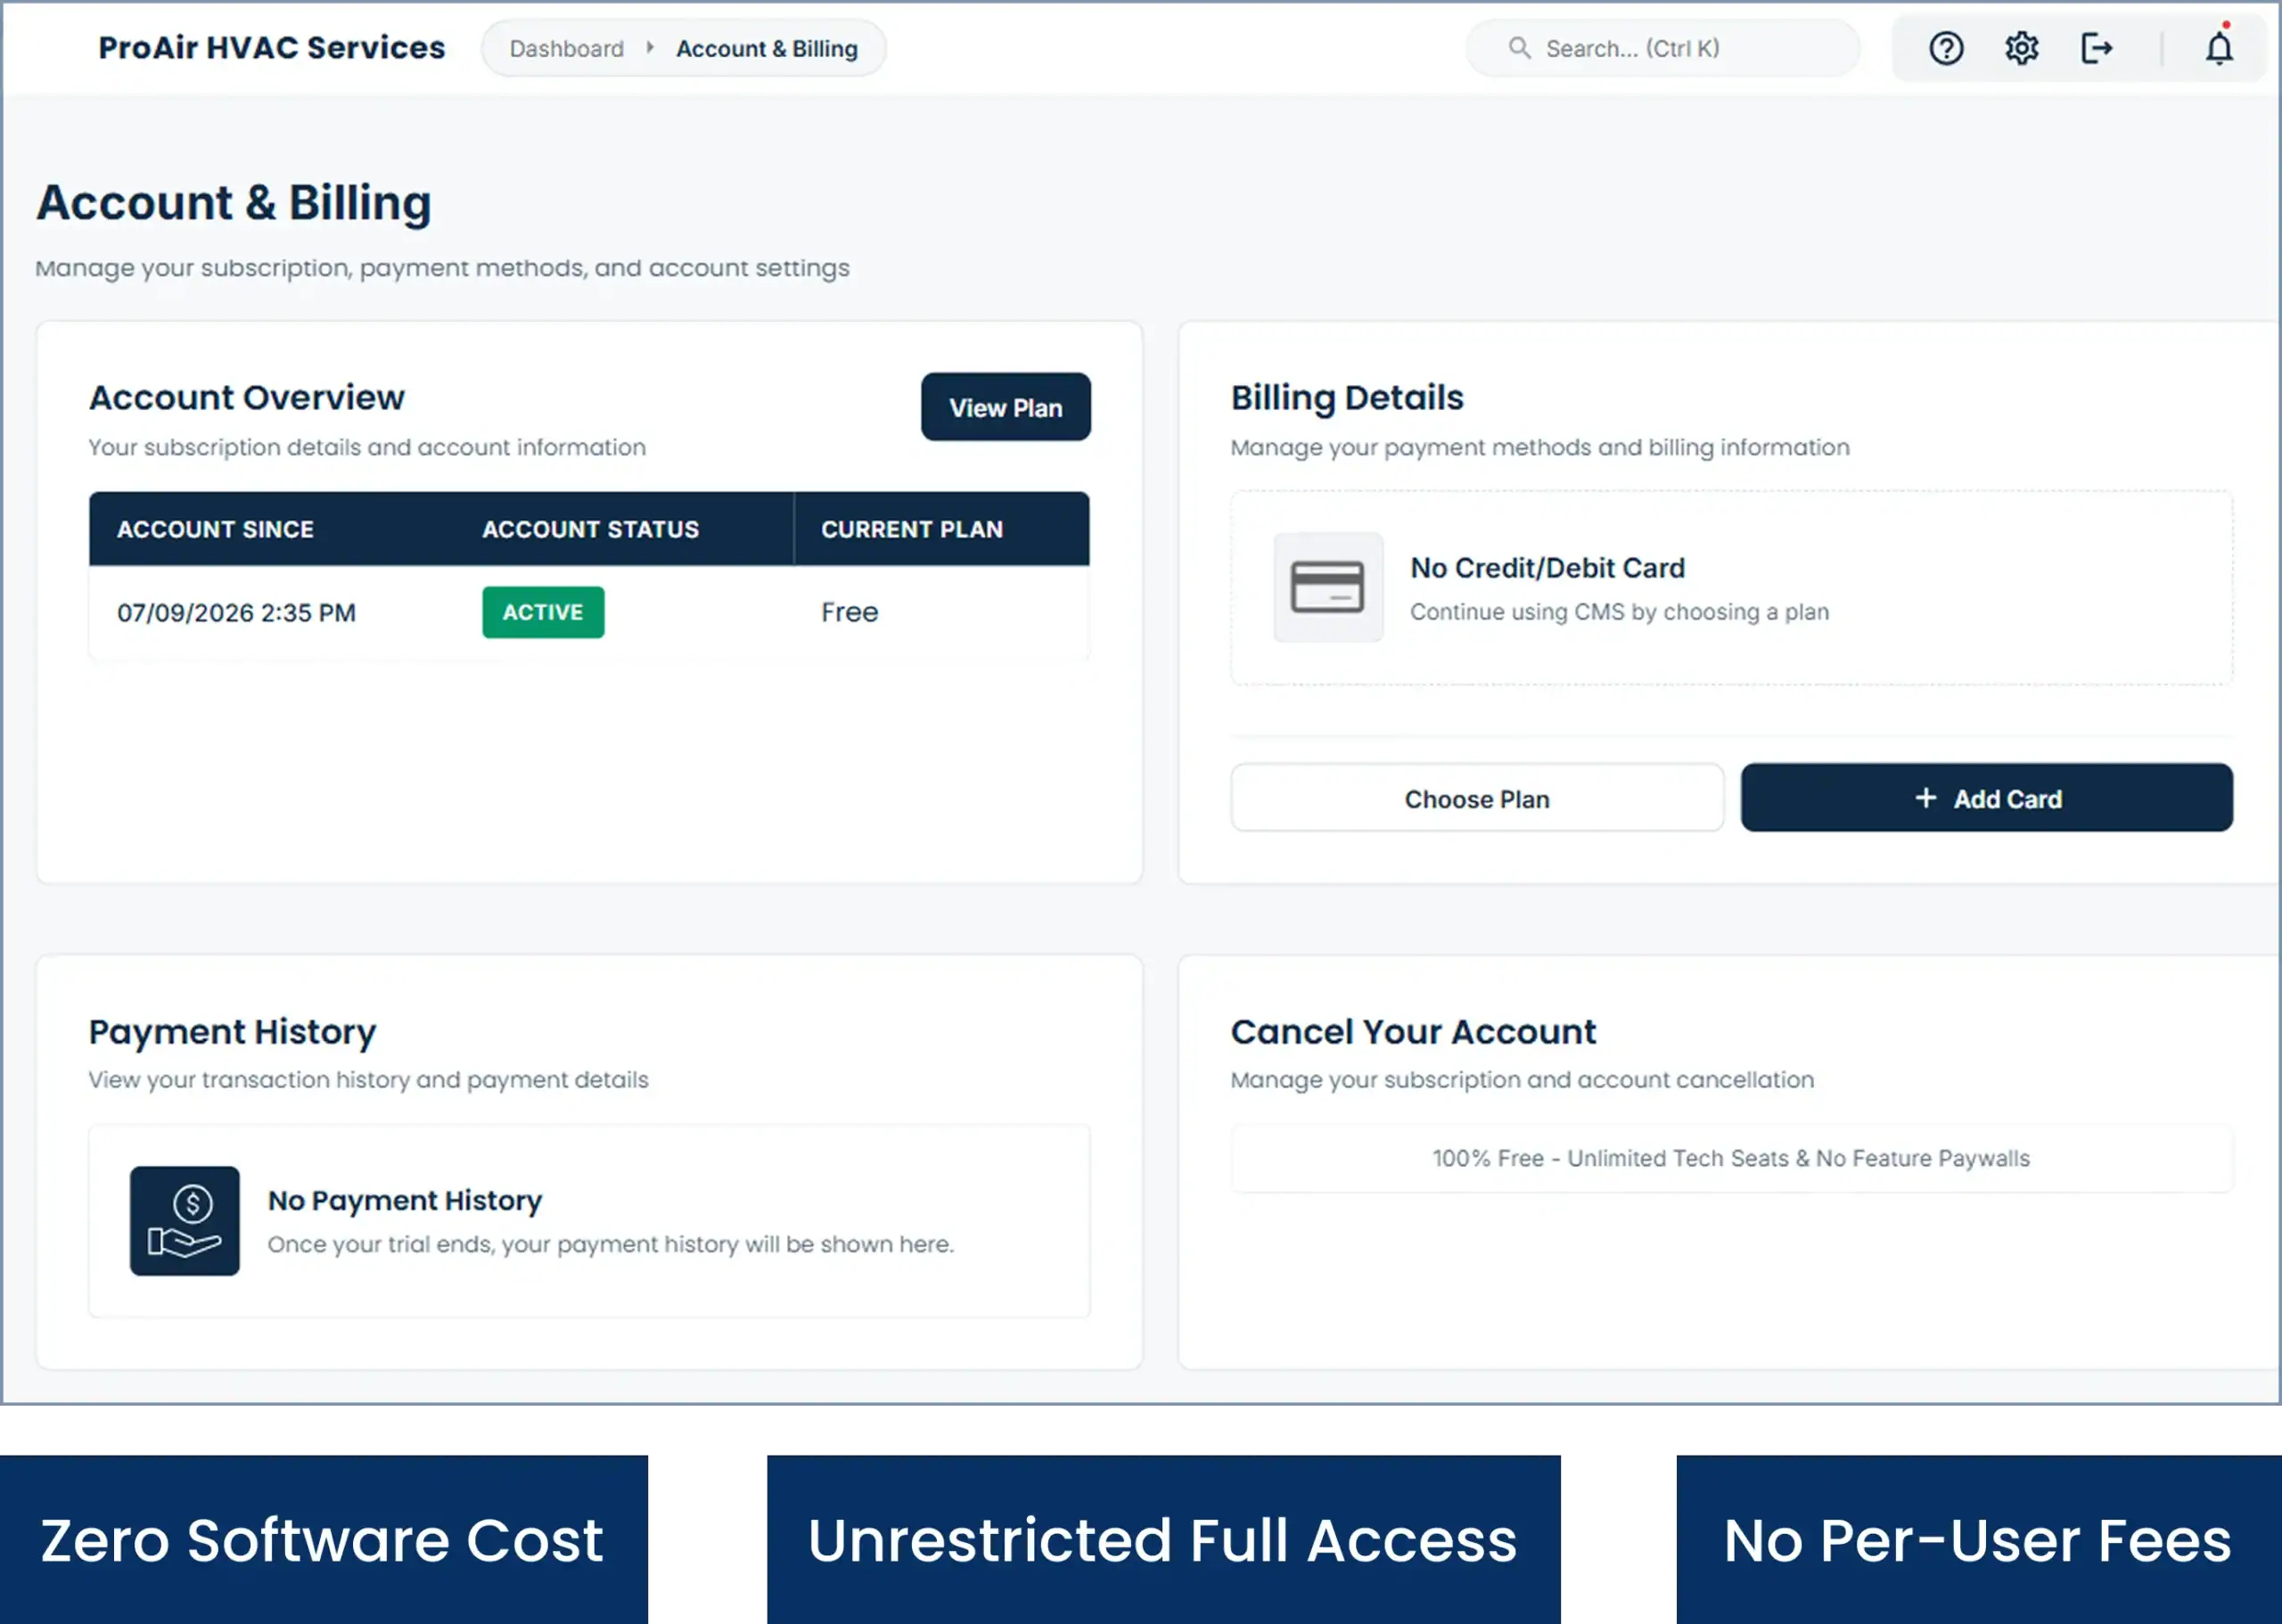The width and height of the screenshot is (2282, 1624).
Task: Click the Account Overview heading
Action: pyautogui.click(x=246, y=397)
